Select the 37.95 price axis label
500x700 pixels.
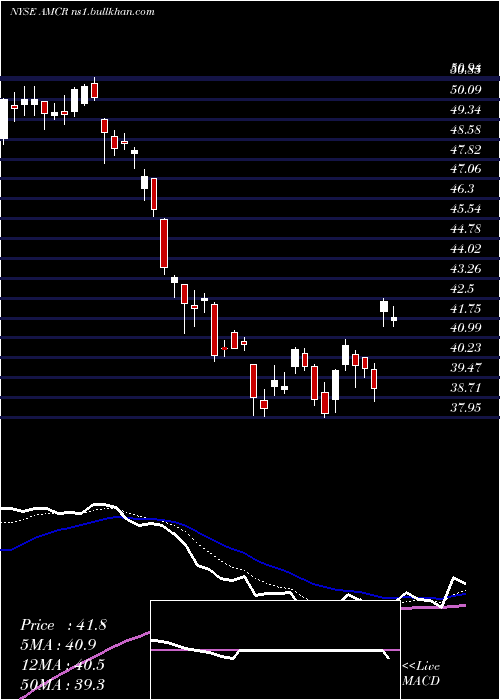pyautogui.click(x=466, y=408)
